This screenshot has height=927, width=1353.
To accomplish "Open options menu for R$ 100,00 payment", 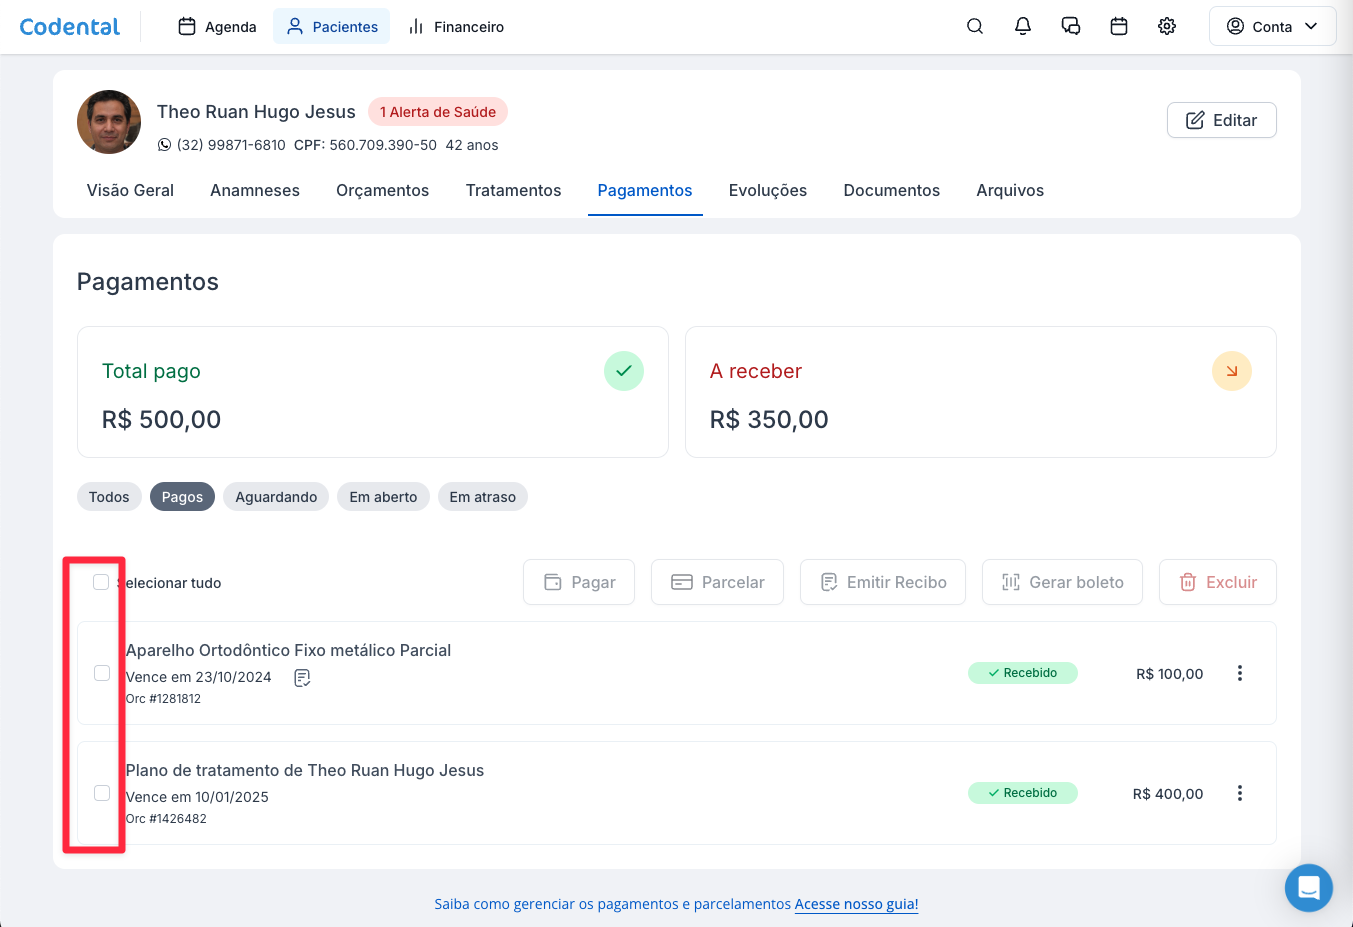I will (x=1240, y=673).
